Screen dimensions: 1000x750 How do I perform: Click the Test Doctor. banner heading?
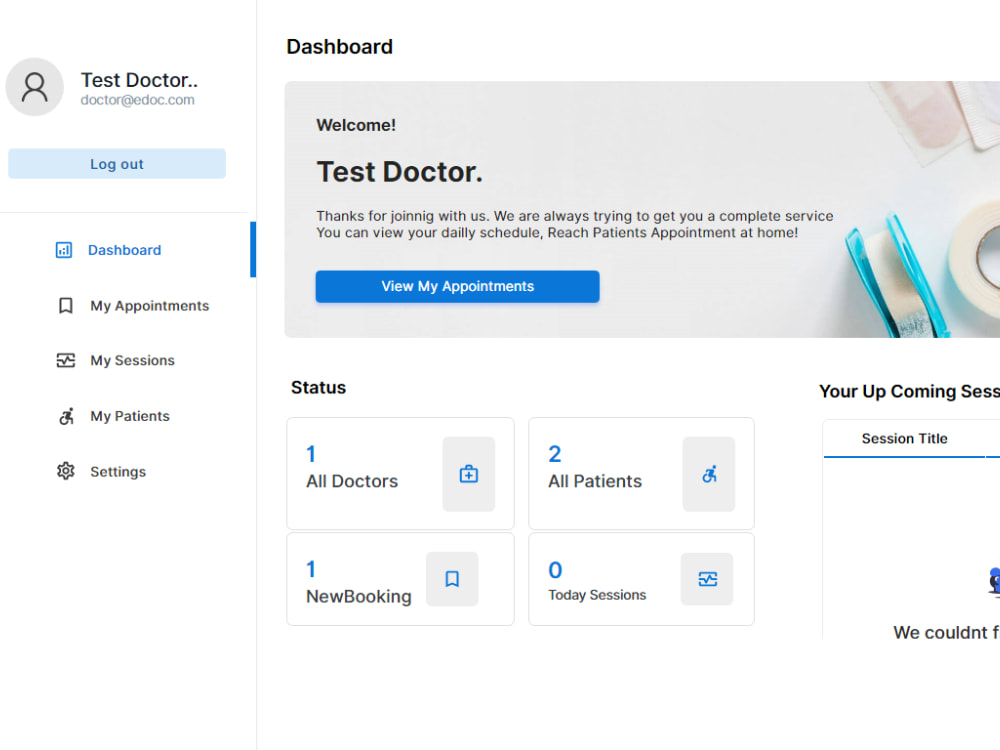tap(400, 172)
